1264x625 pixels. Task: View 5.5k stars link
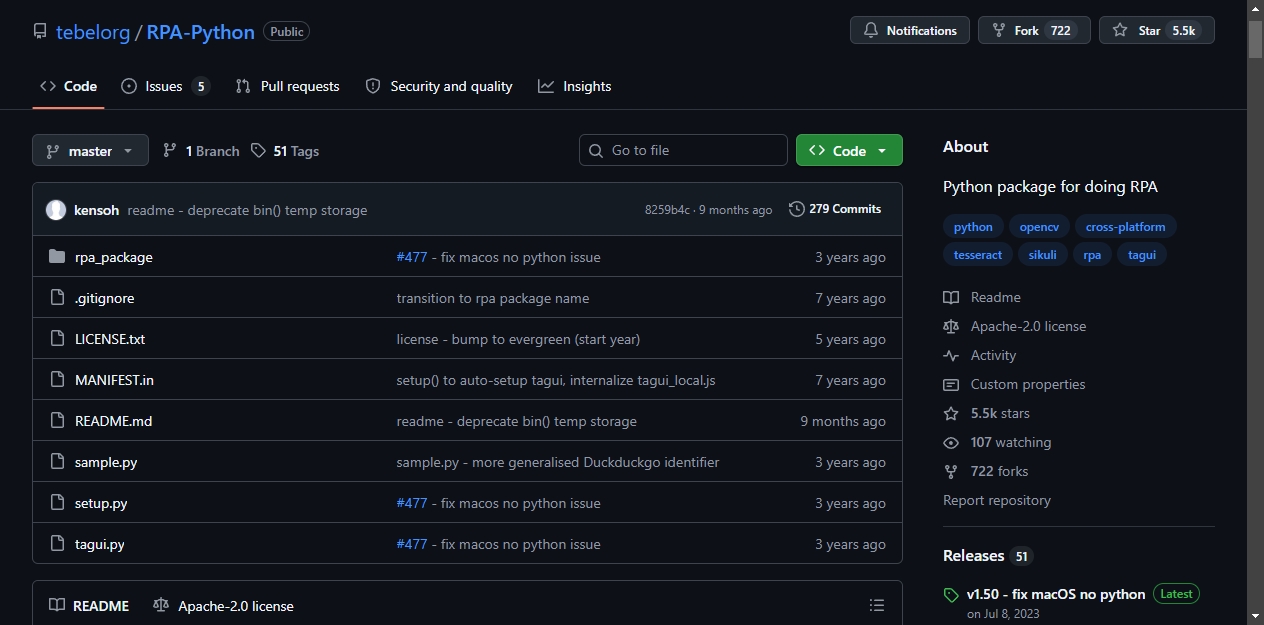987,413
